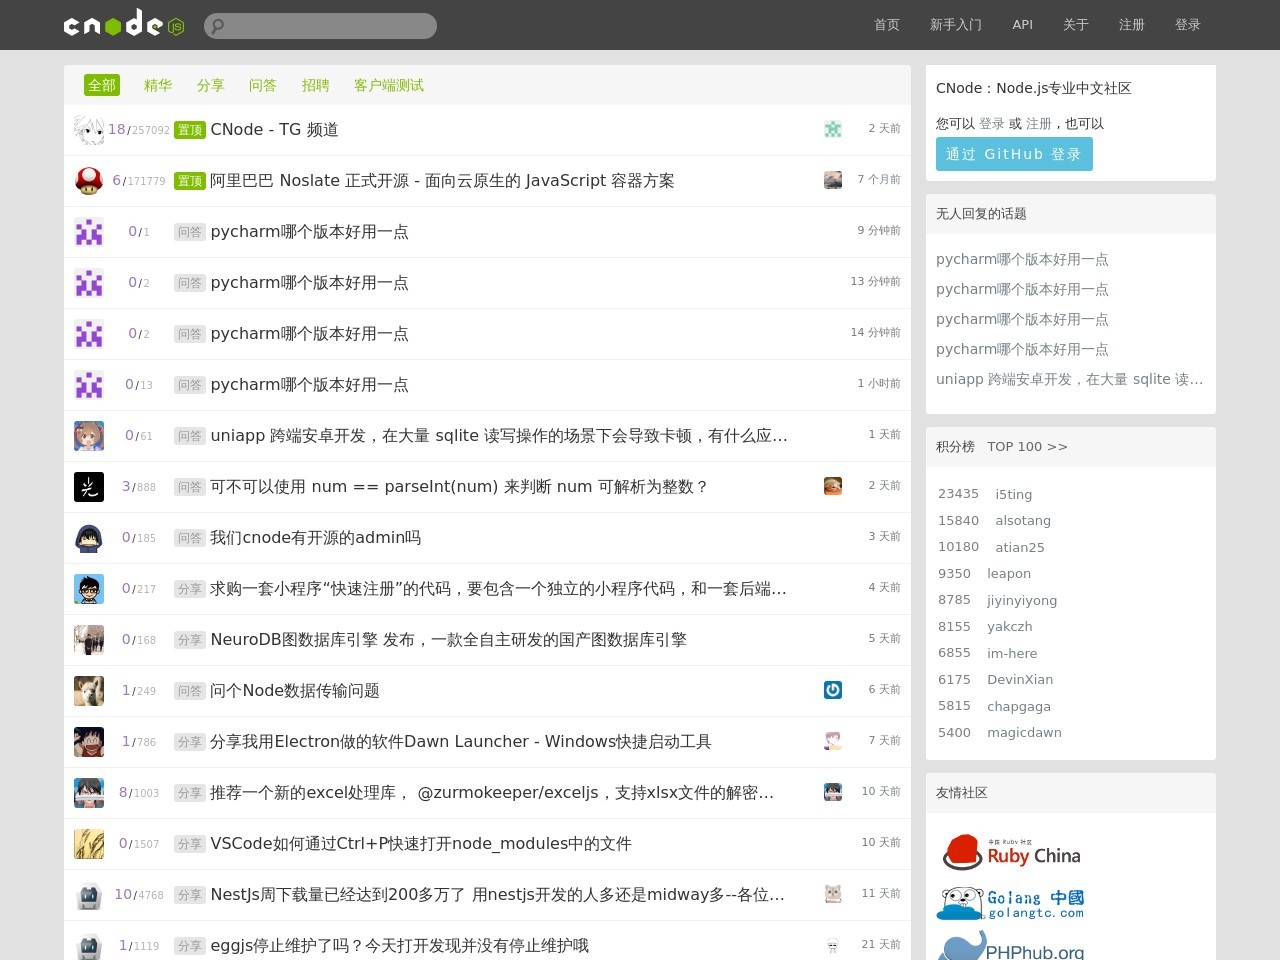The height and width of the screenshot is (960, 1280).
Task: Open the API menu item
Action: (1022, 25)
